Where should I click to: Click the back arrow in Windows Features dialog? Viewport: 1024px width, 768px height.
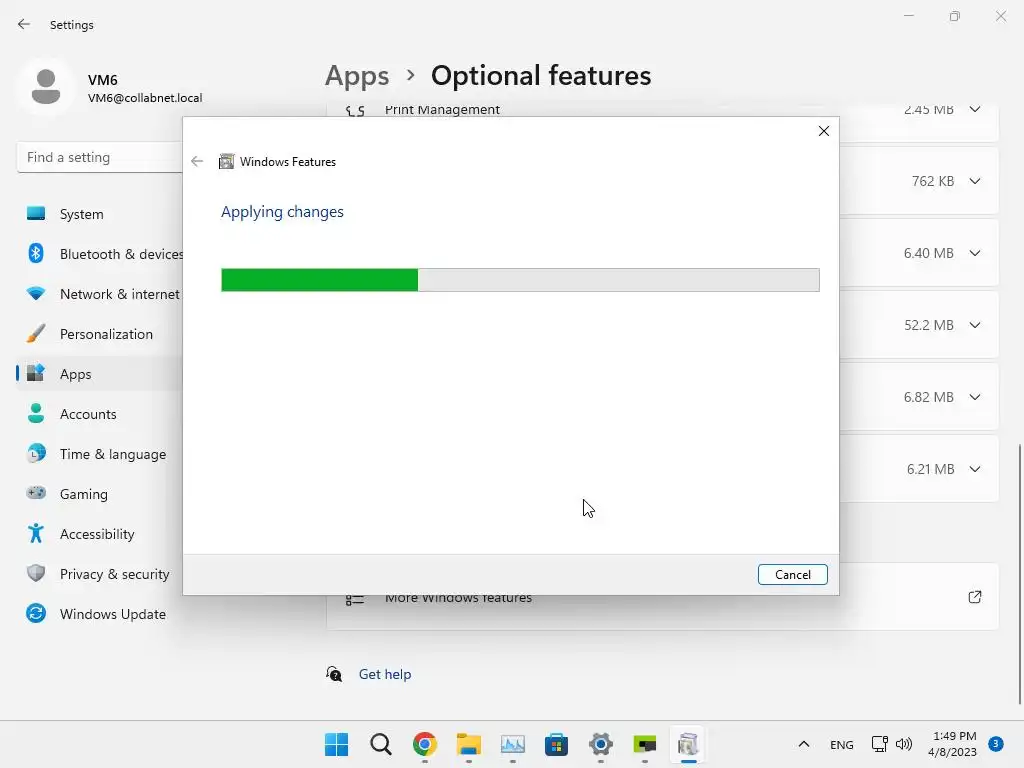click(x=197, y=161)
